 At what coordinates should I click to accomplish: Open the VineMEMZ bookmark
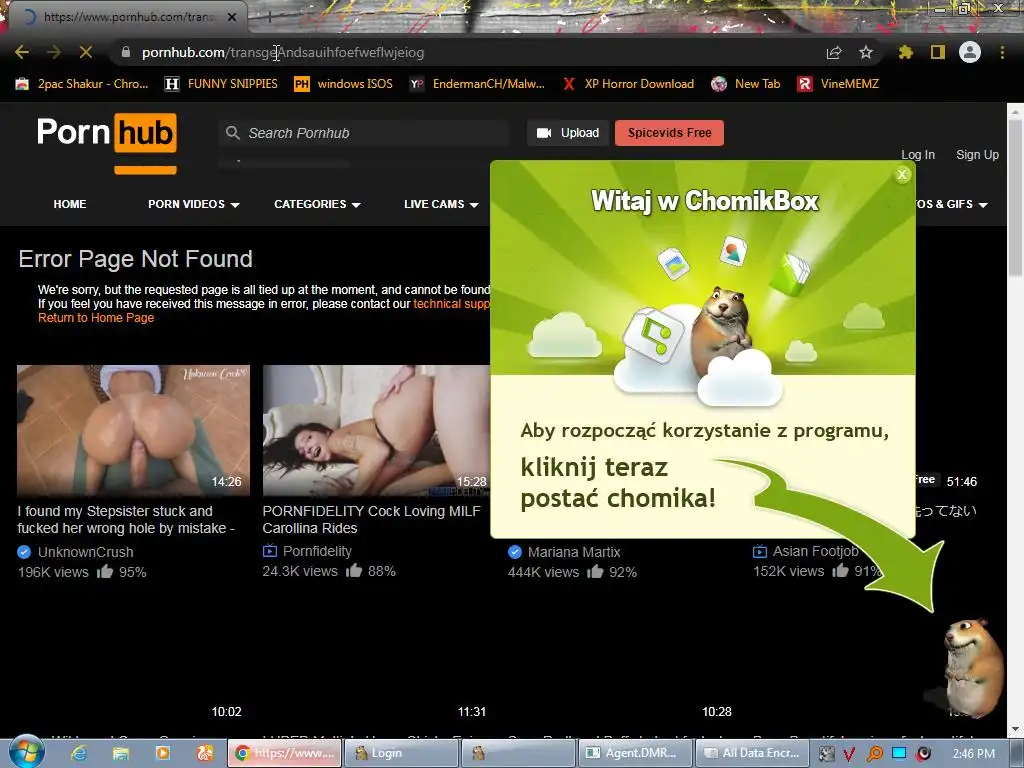(839, 84)
